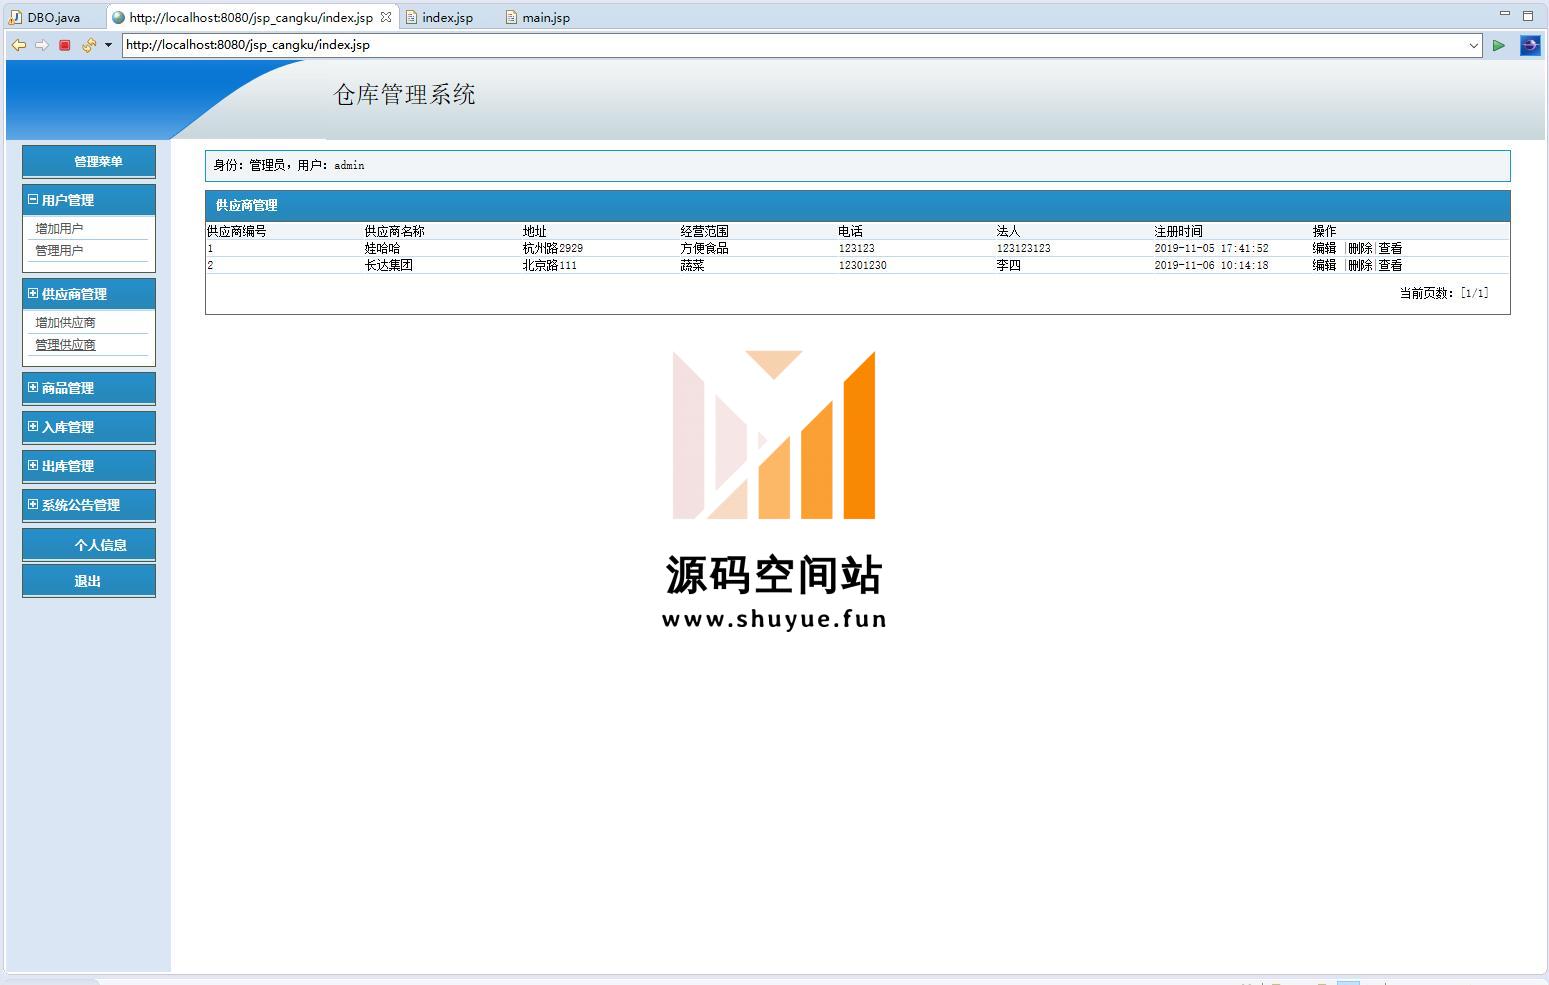
Task: Edit the 娃哈哈 supplier row
Action: pos(1324,248)
